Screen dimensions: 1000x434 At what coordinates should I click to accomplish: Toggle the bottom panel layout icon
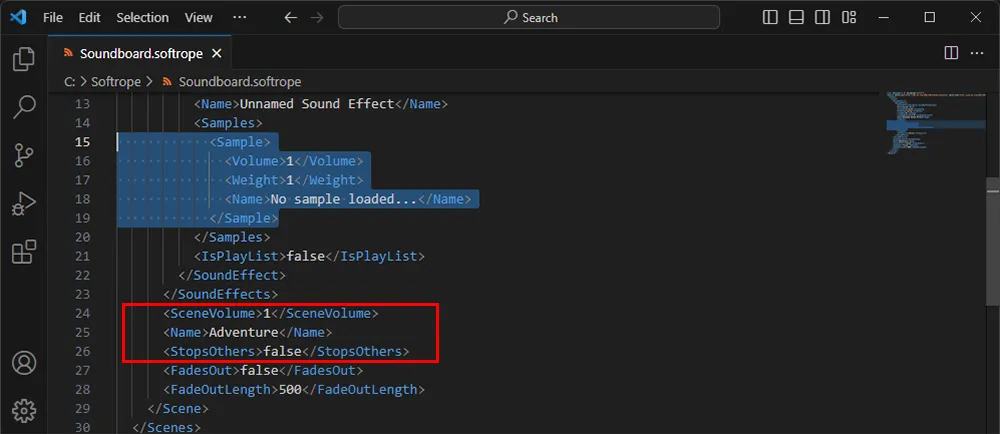(x=796, y=17)
